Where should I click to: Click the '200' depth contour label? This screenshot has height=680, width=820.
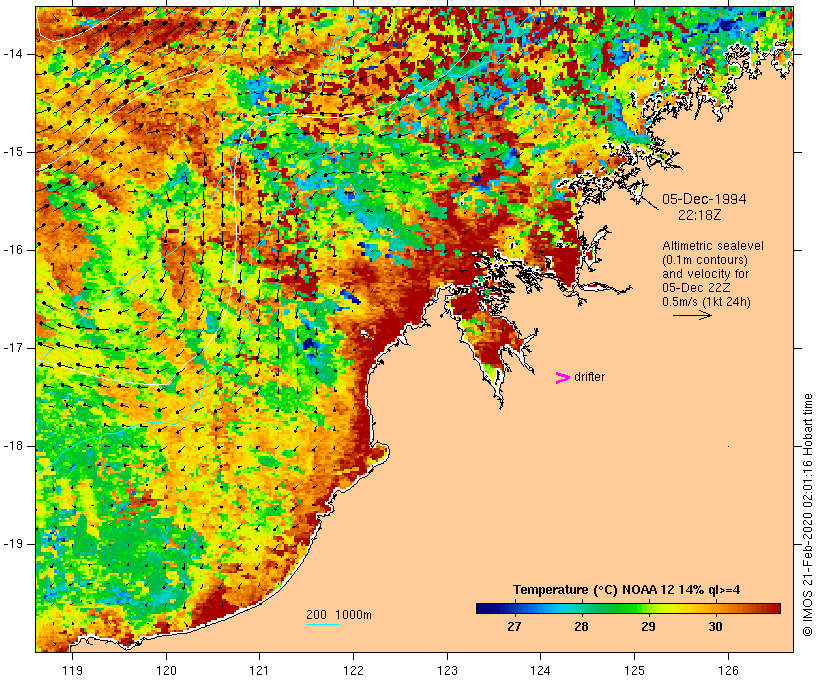[x=316, y=615]
